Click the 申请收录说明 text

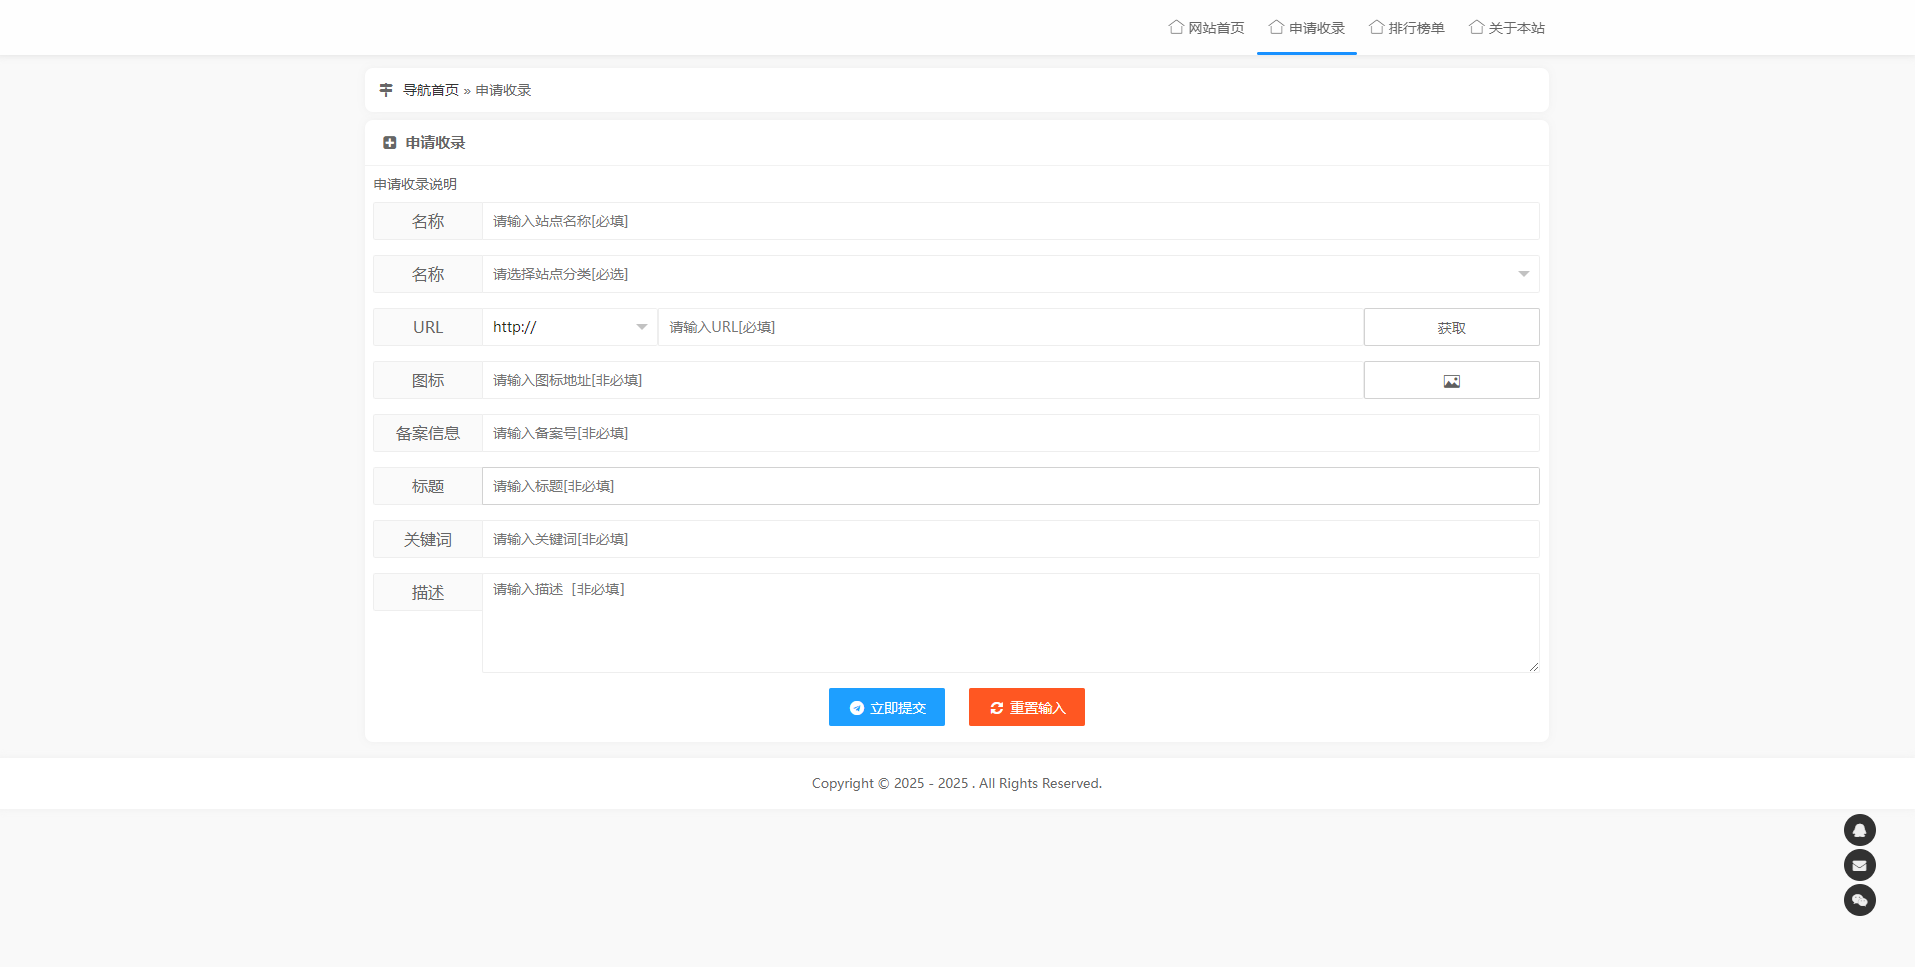(415, 184)
